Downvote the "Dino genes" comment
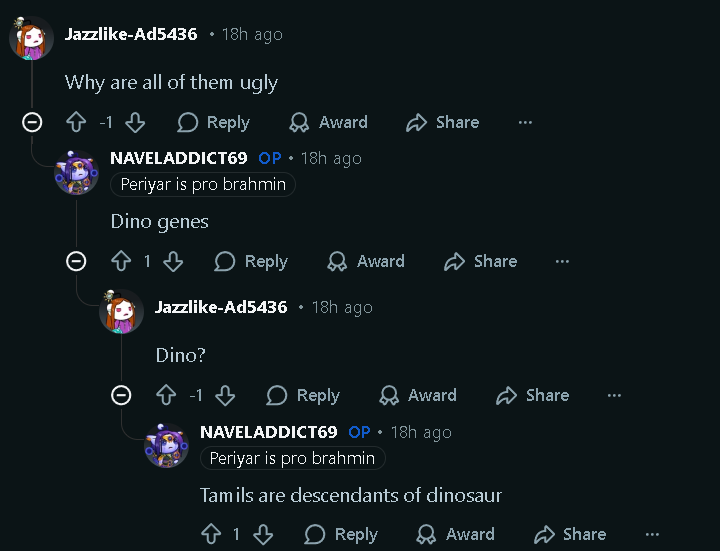 pyautogui.click(x=173, y=261)
